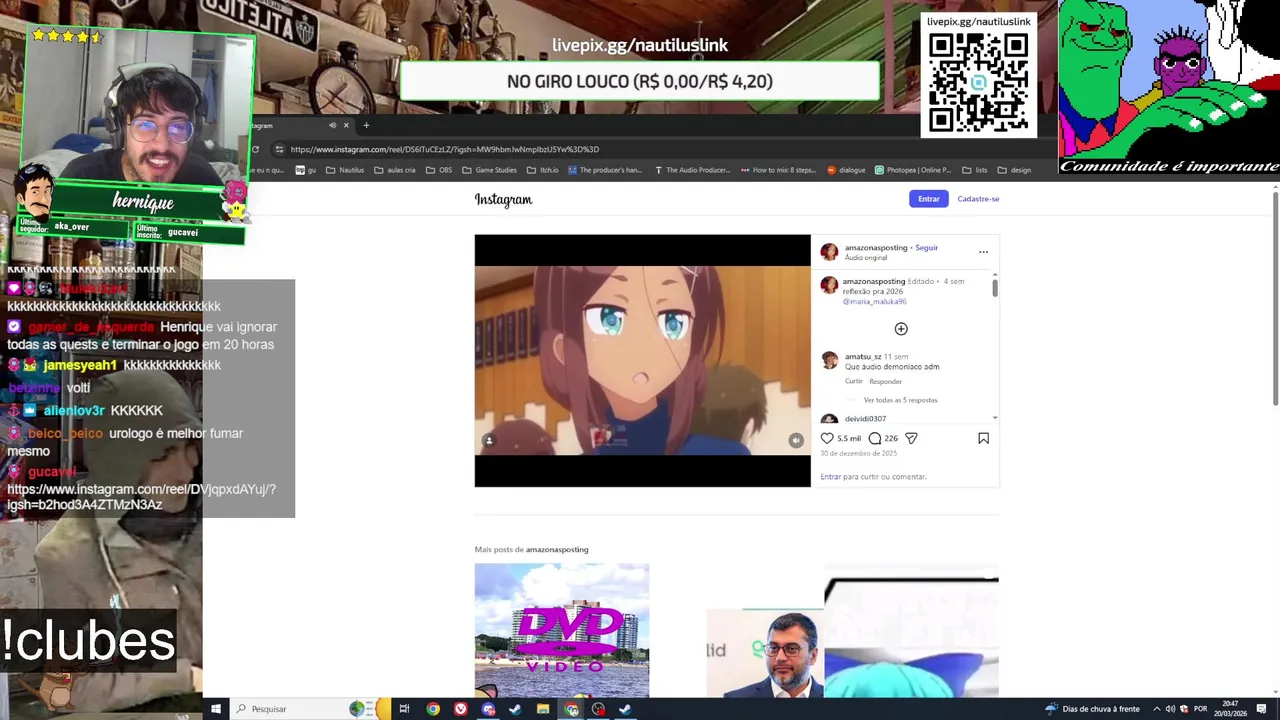Screen dimensions: 1280x720
Task: Open a new browser tab
Action: (366, 125)
